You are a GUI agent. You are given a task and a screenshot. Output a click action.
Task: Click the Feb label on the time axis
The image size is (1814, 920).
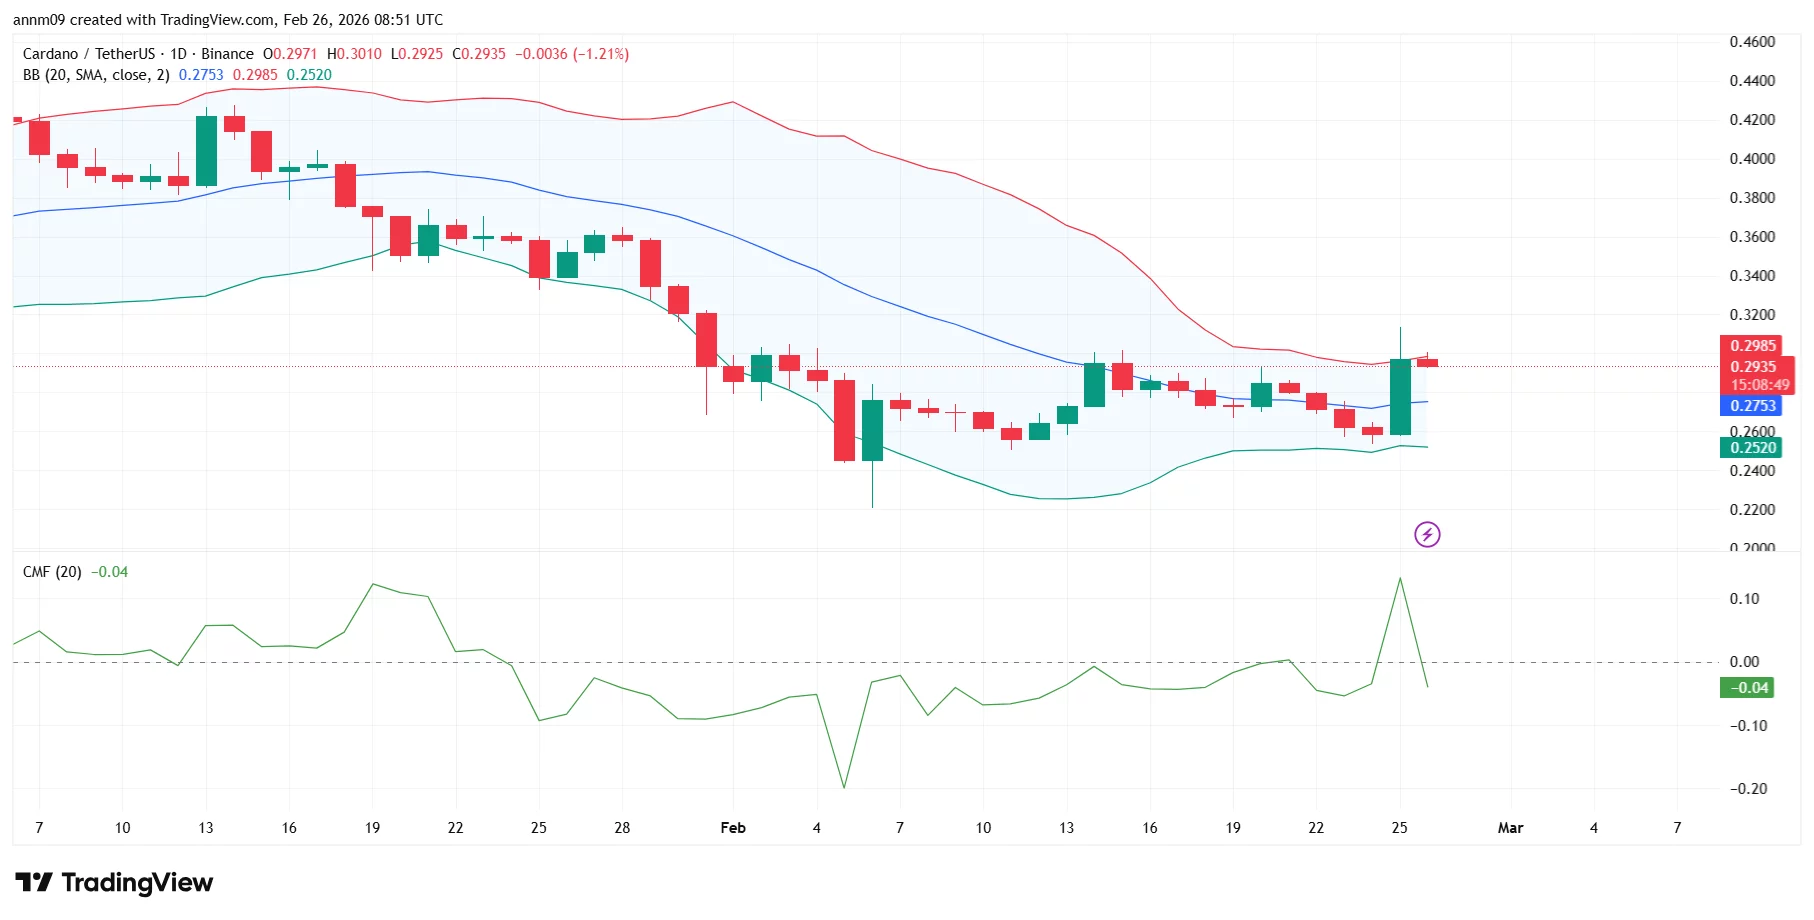point(733,828)
